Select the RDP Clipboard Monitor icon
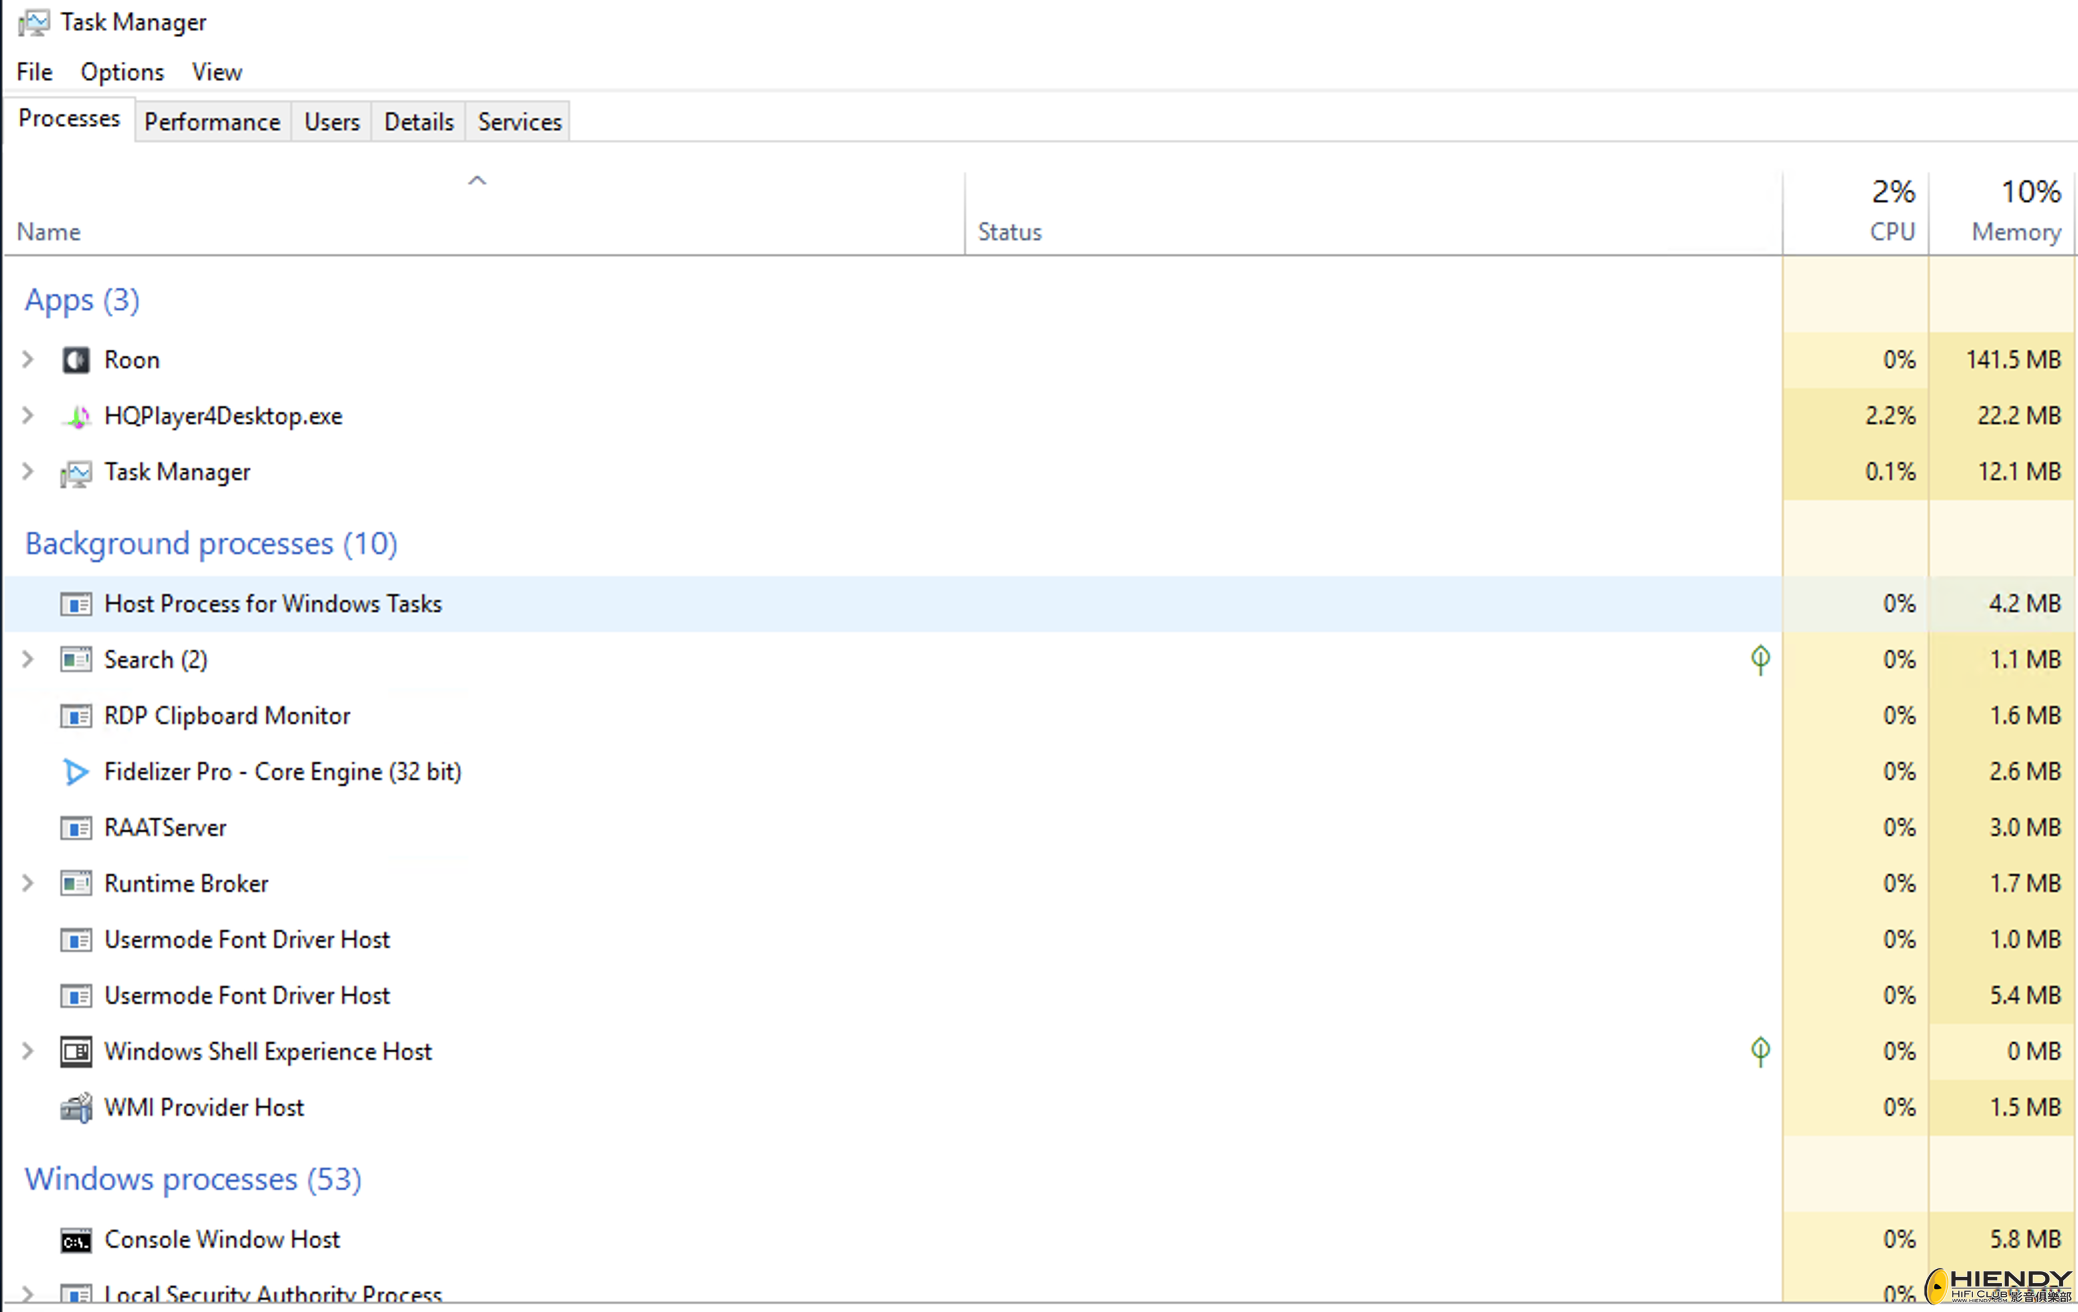This screenshot has height=1312, width=2078. coord(75,715)
